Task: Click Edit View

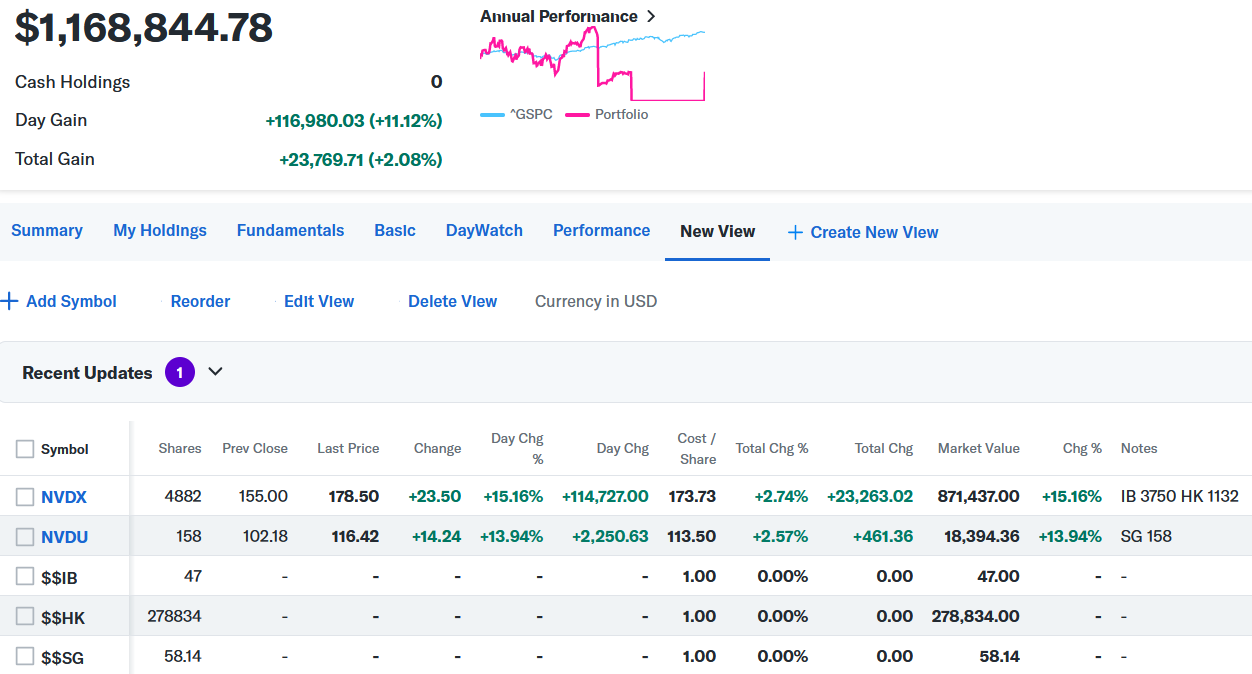Action: (x=319, y=301)
